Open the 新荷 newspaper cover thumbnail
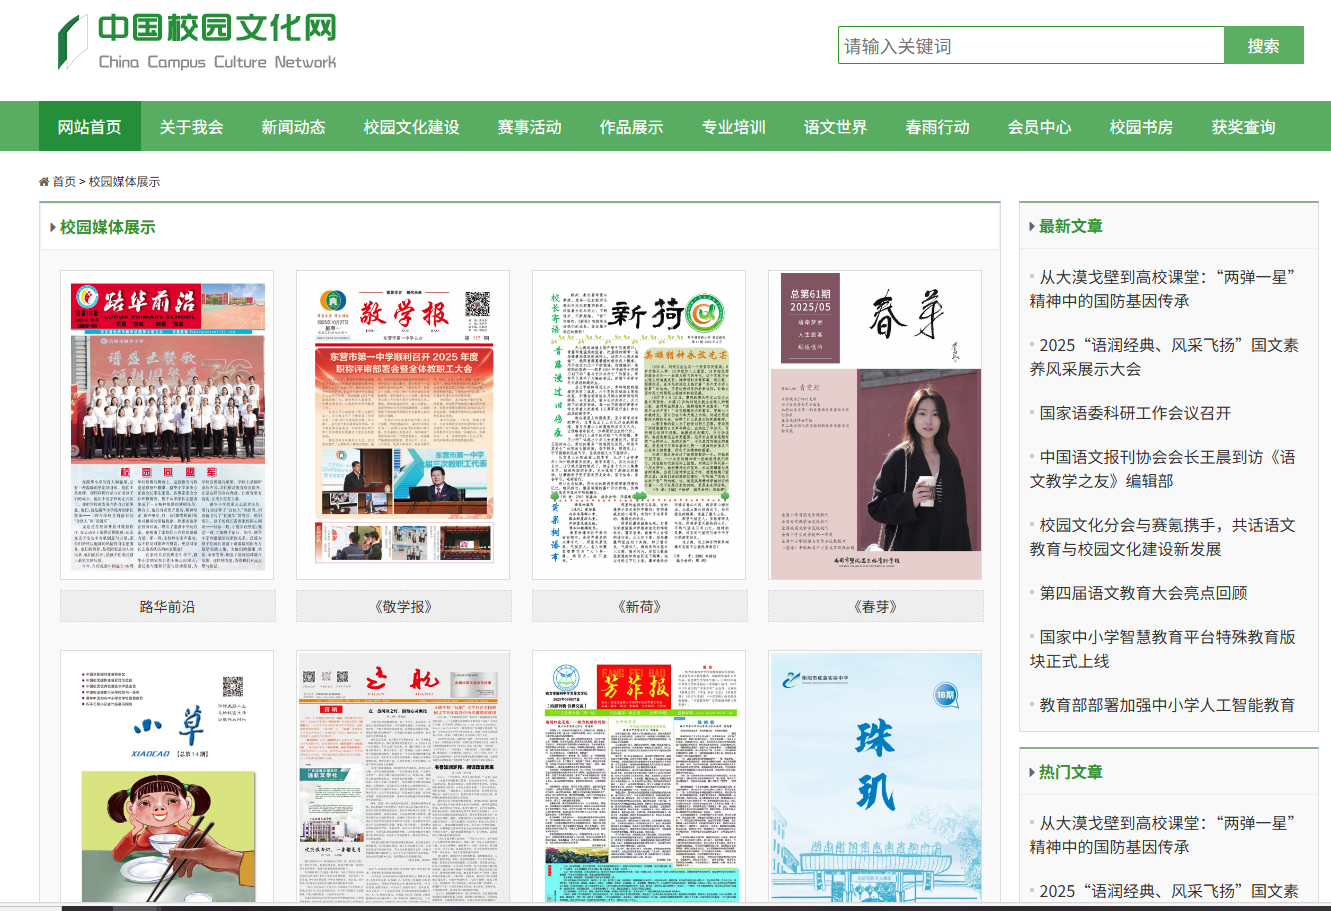This screenshot has width=1331, height=911. pyautogui.click(x=639, y=425)
